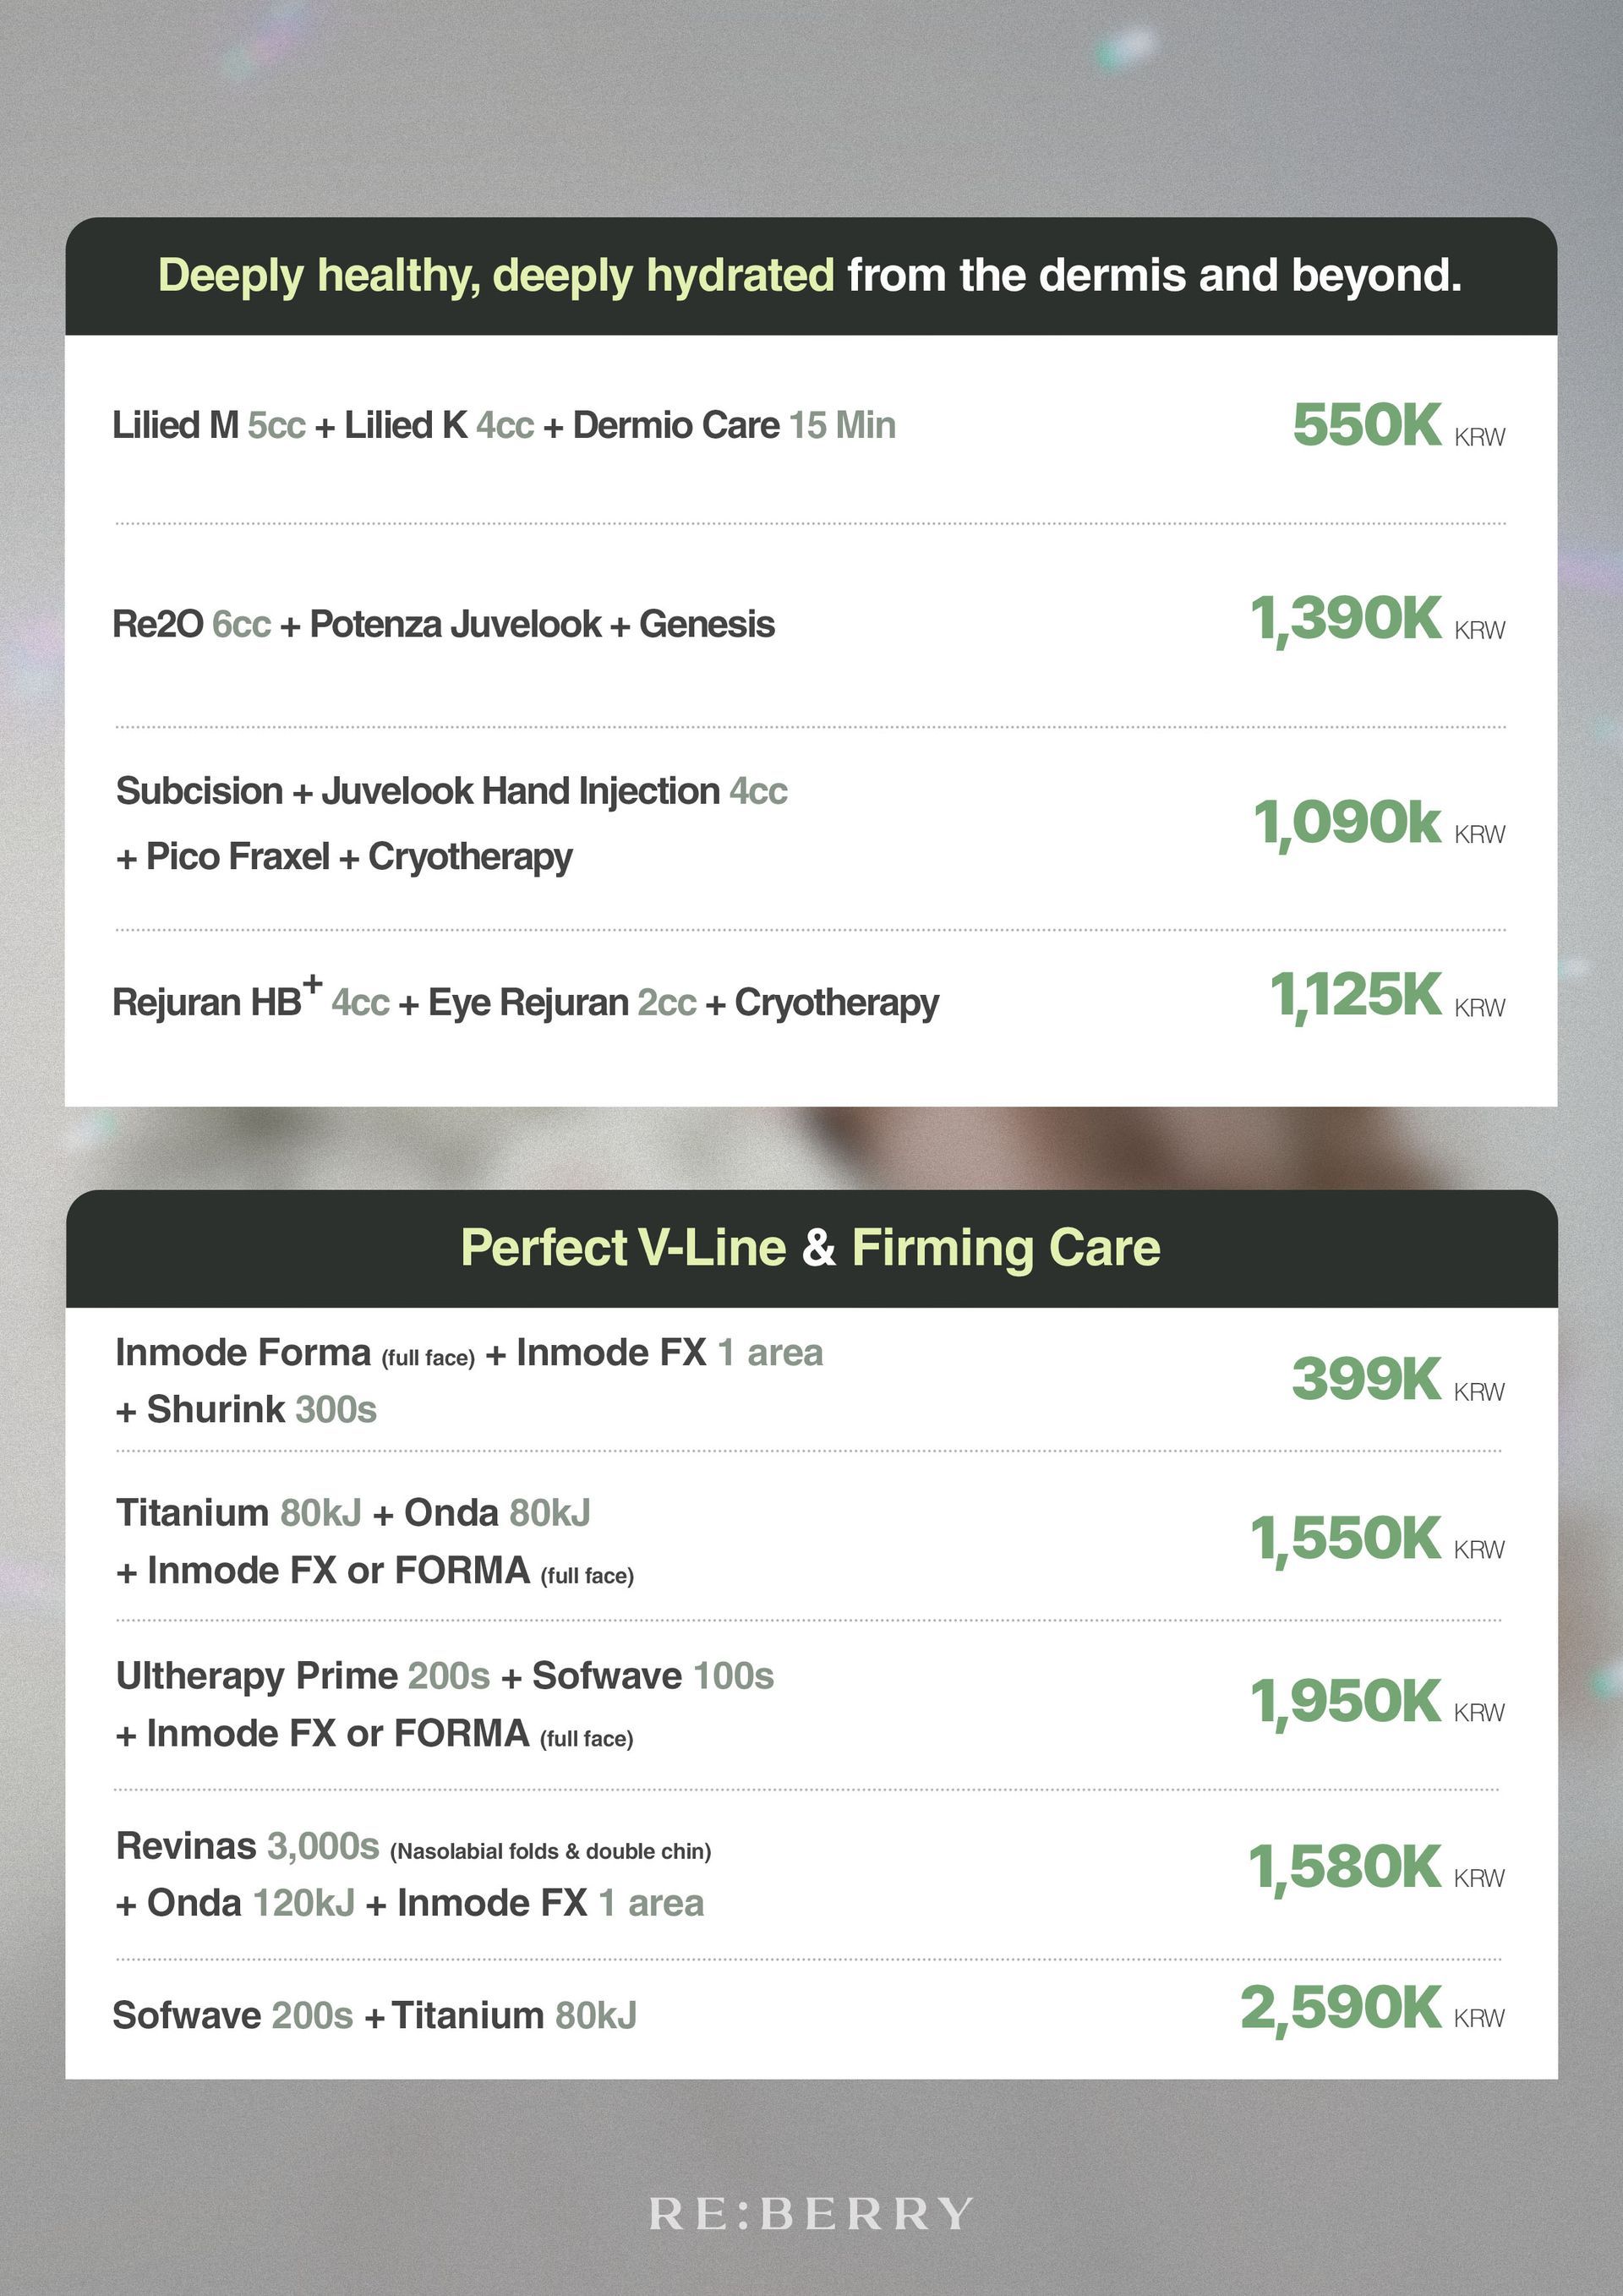Click the 1,390K KRW price

point(1376,620)
